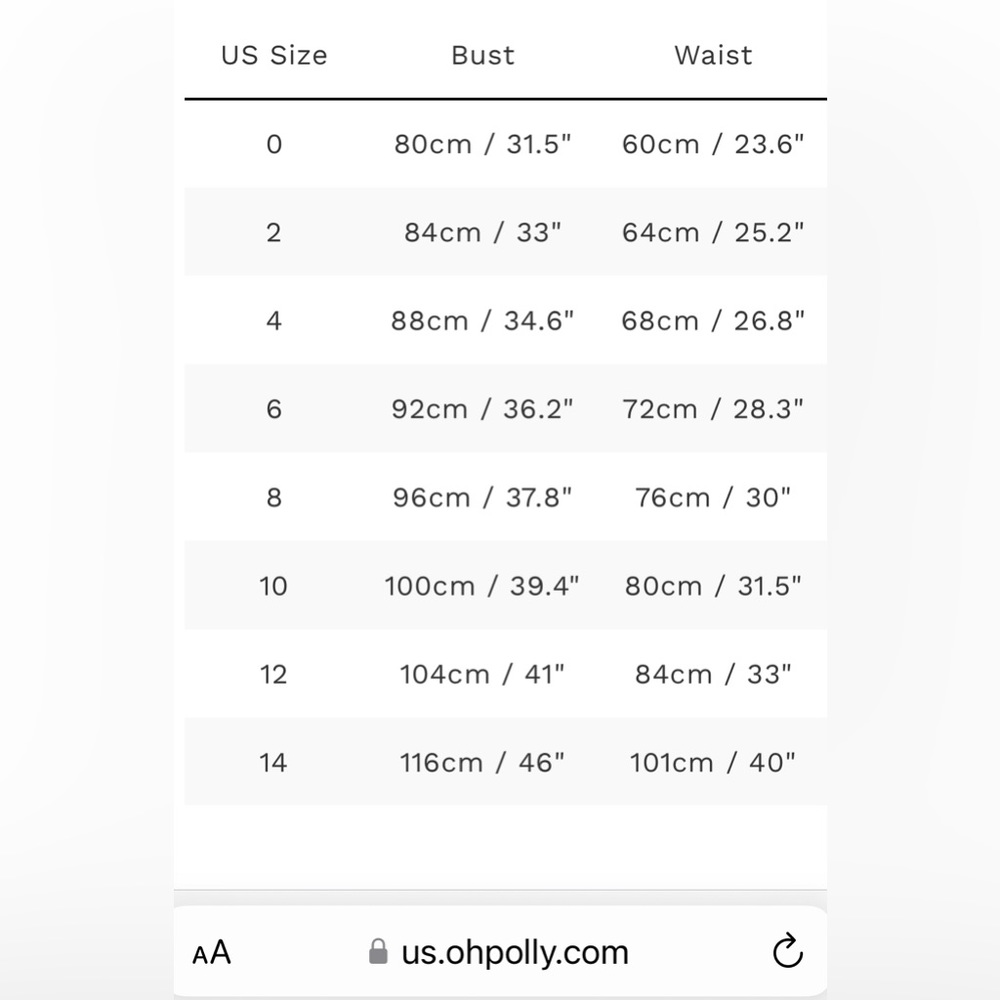Click the 72cm / 28.3" waist value
This screenshot has width=1000, height=1000.
click(713, 409)
